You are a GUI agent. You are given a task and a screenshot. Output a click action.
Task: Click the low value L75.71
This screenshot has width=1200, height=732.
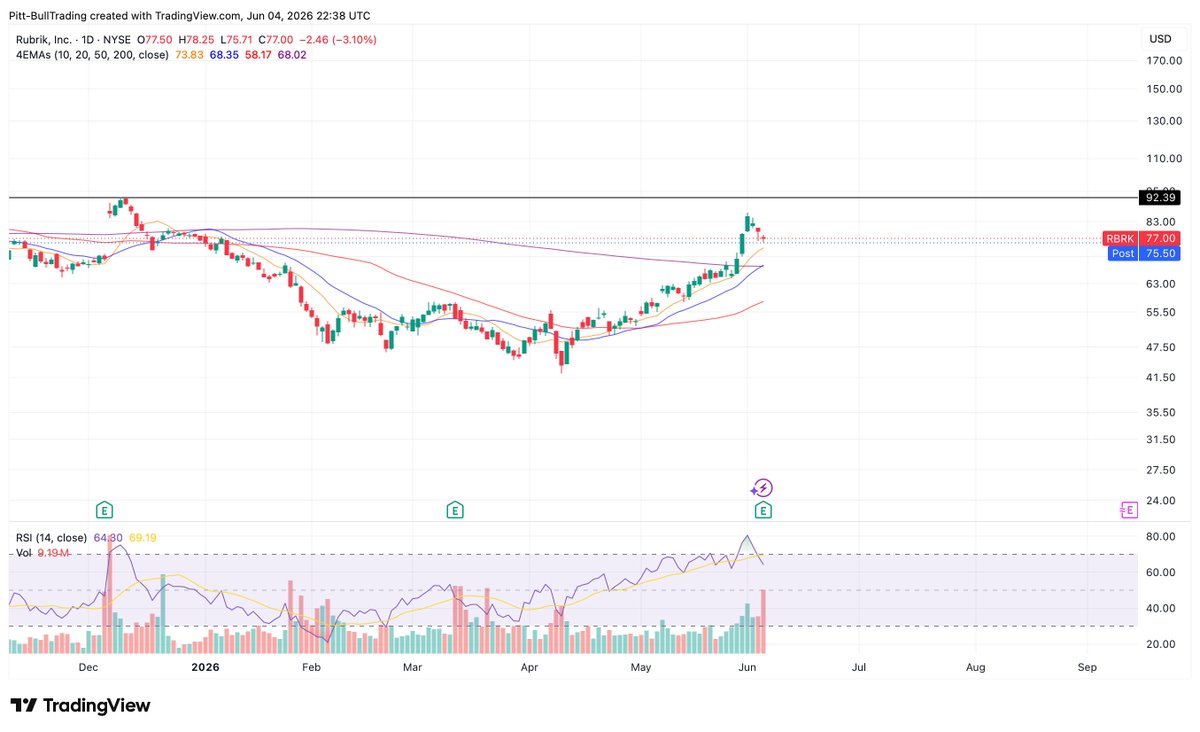coord(237,40)
